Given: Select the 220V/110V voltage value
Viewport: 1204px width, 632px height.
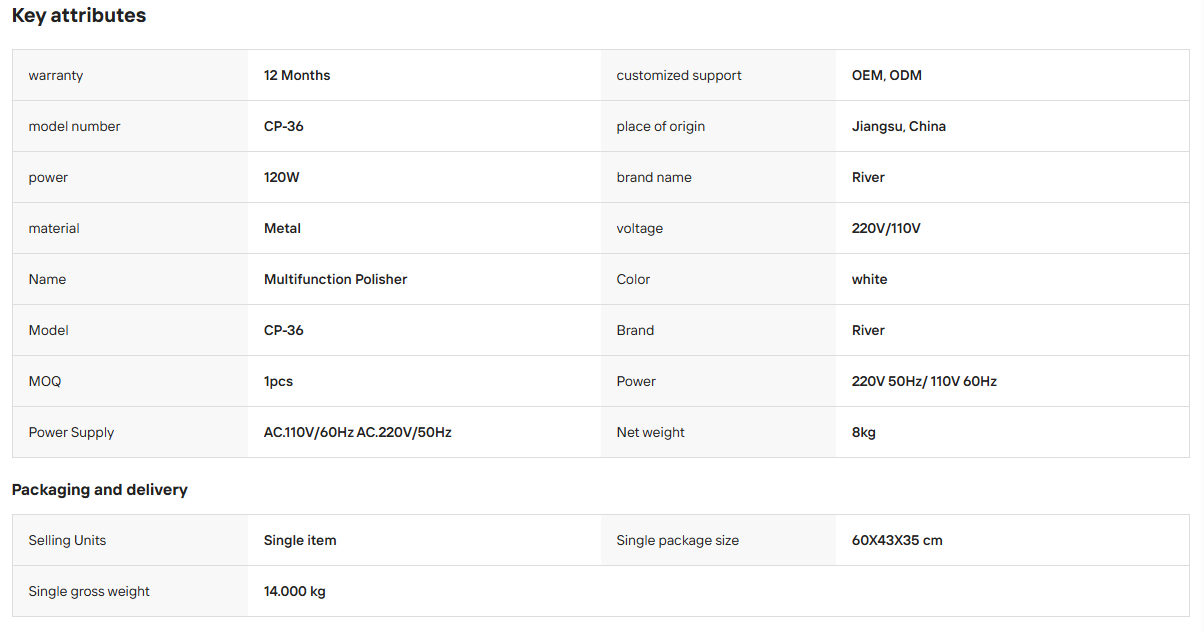Looking at the screenshot, I should (886, 228).
